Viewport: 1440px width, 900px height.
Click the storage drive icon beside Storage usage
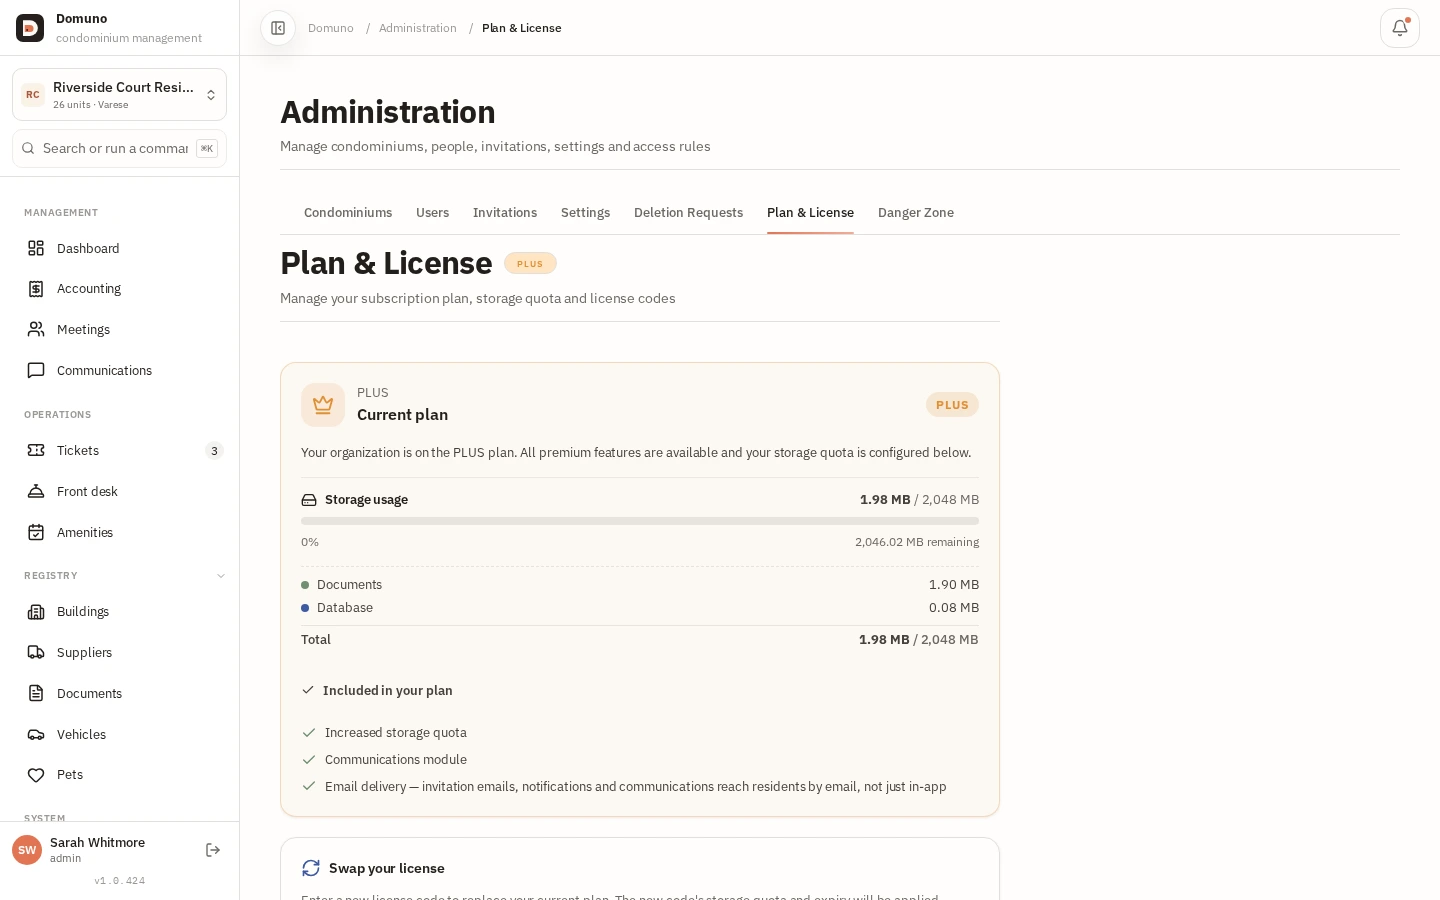pyautogui.click(x=309, y=500)
